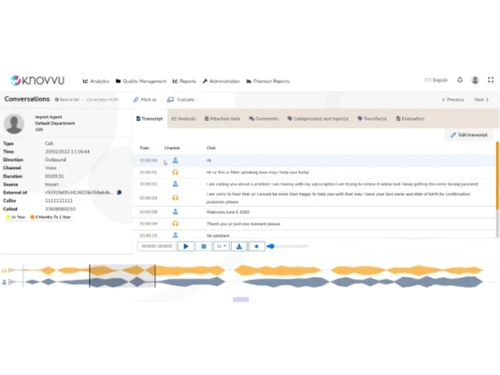Screen dimensions: 500x375
Task: Copy the External id value
Action: [x=119, y=192]
